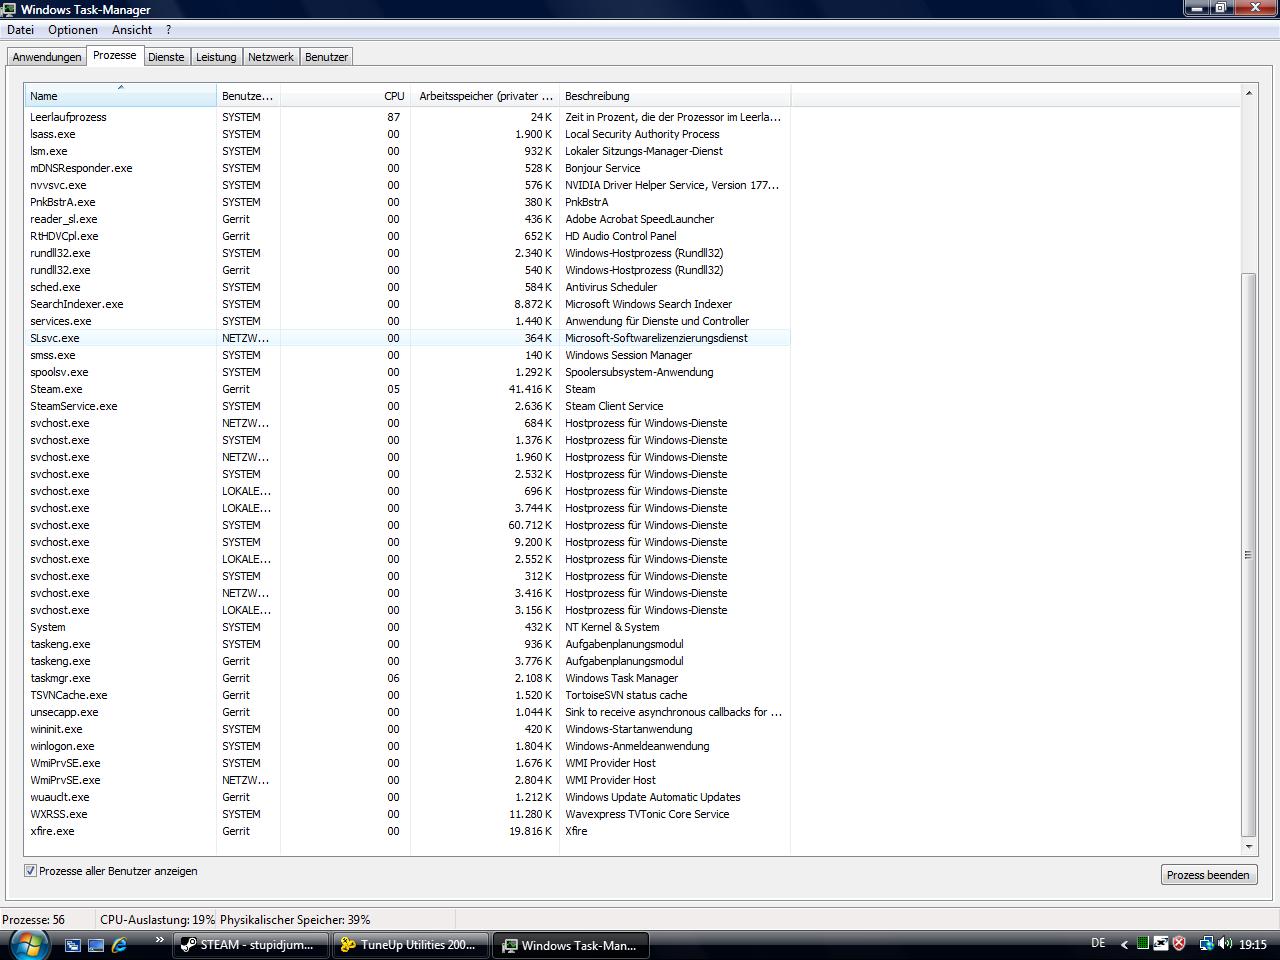Click the network connection tray icon
The height and width of the screenshot is (960, 1280).
(x=1206, y=943)
